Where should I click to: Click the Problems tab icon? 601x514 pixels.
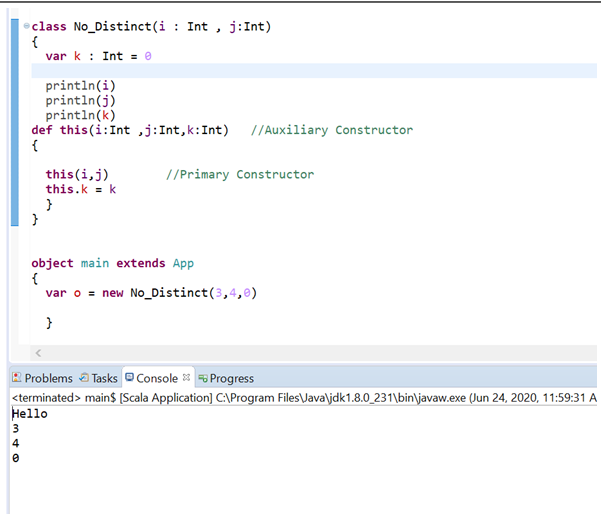16,378
